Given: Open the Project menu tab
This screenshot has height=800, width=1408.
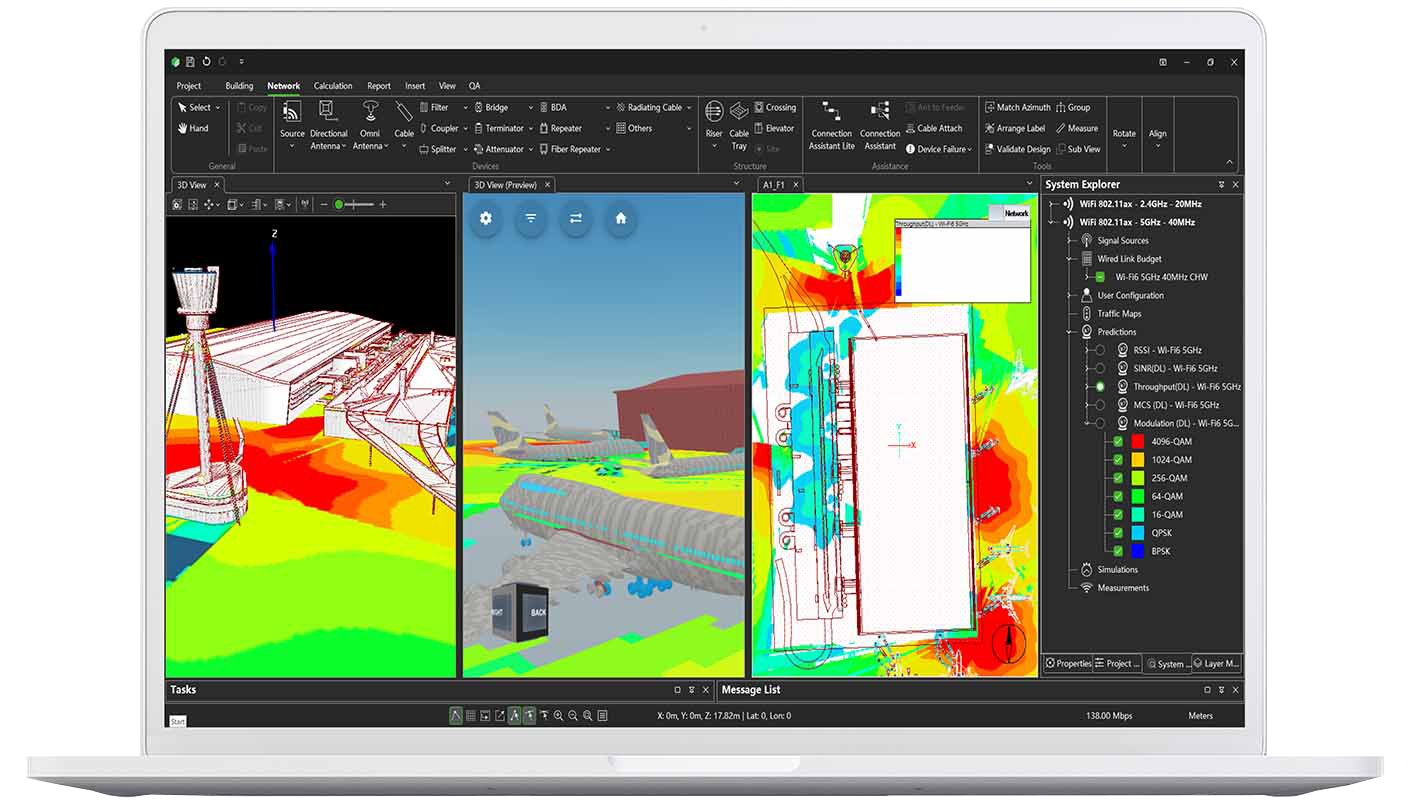Looking at the screenshot, I should [188, 86].
